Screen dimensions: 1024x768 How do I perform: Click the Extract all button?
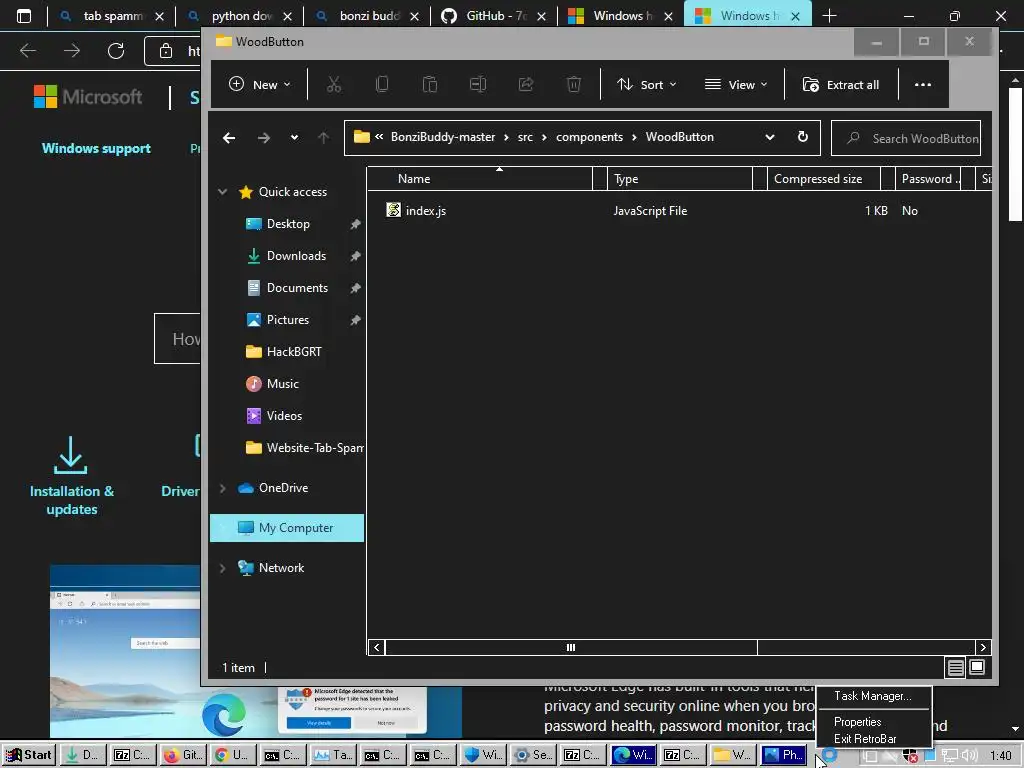pos(840,84)
